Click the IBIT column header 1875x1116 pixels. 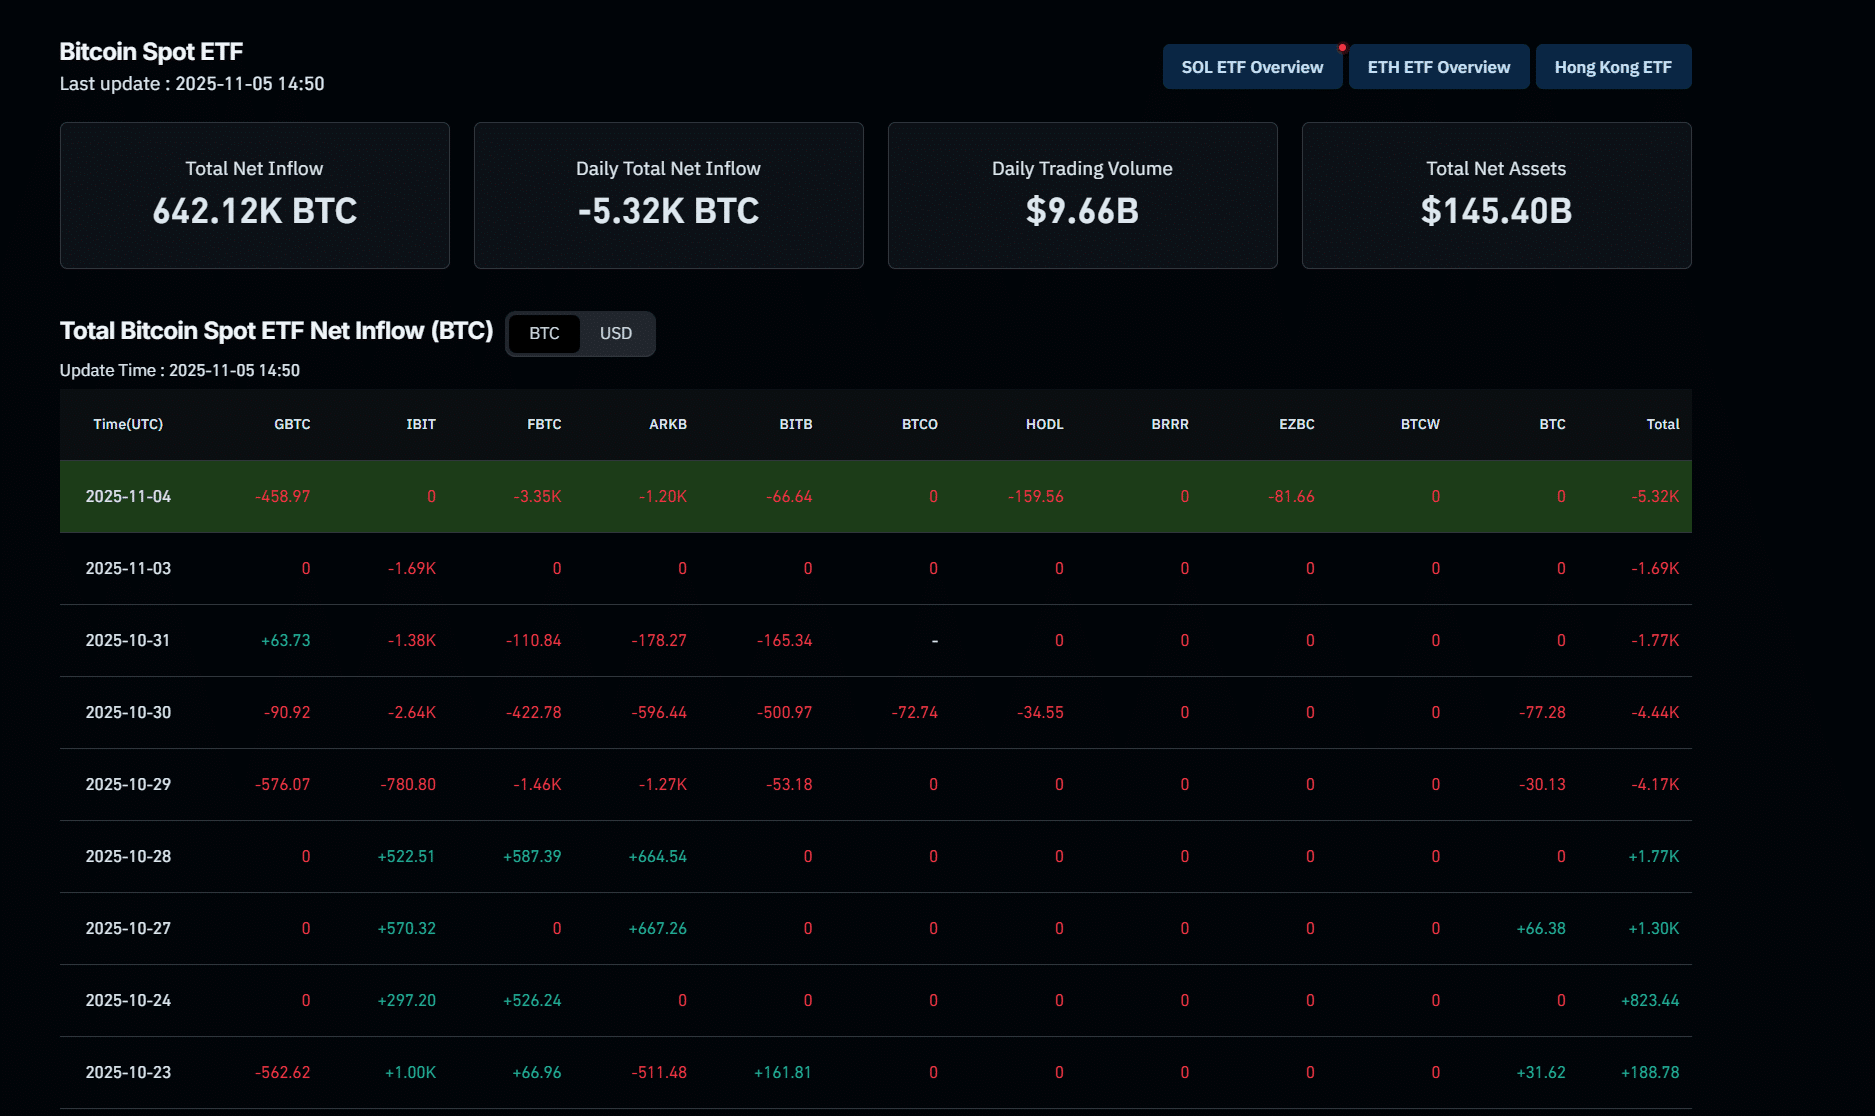pos(421,424)
